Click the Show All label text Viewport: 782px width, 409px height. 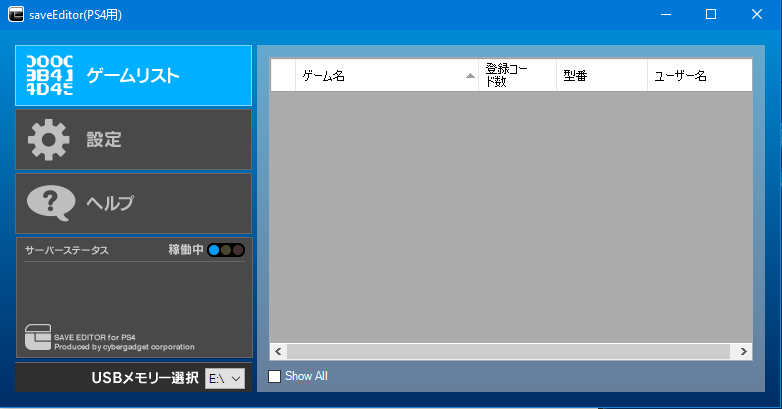306,376
